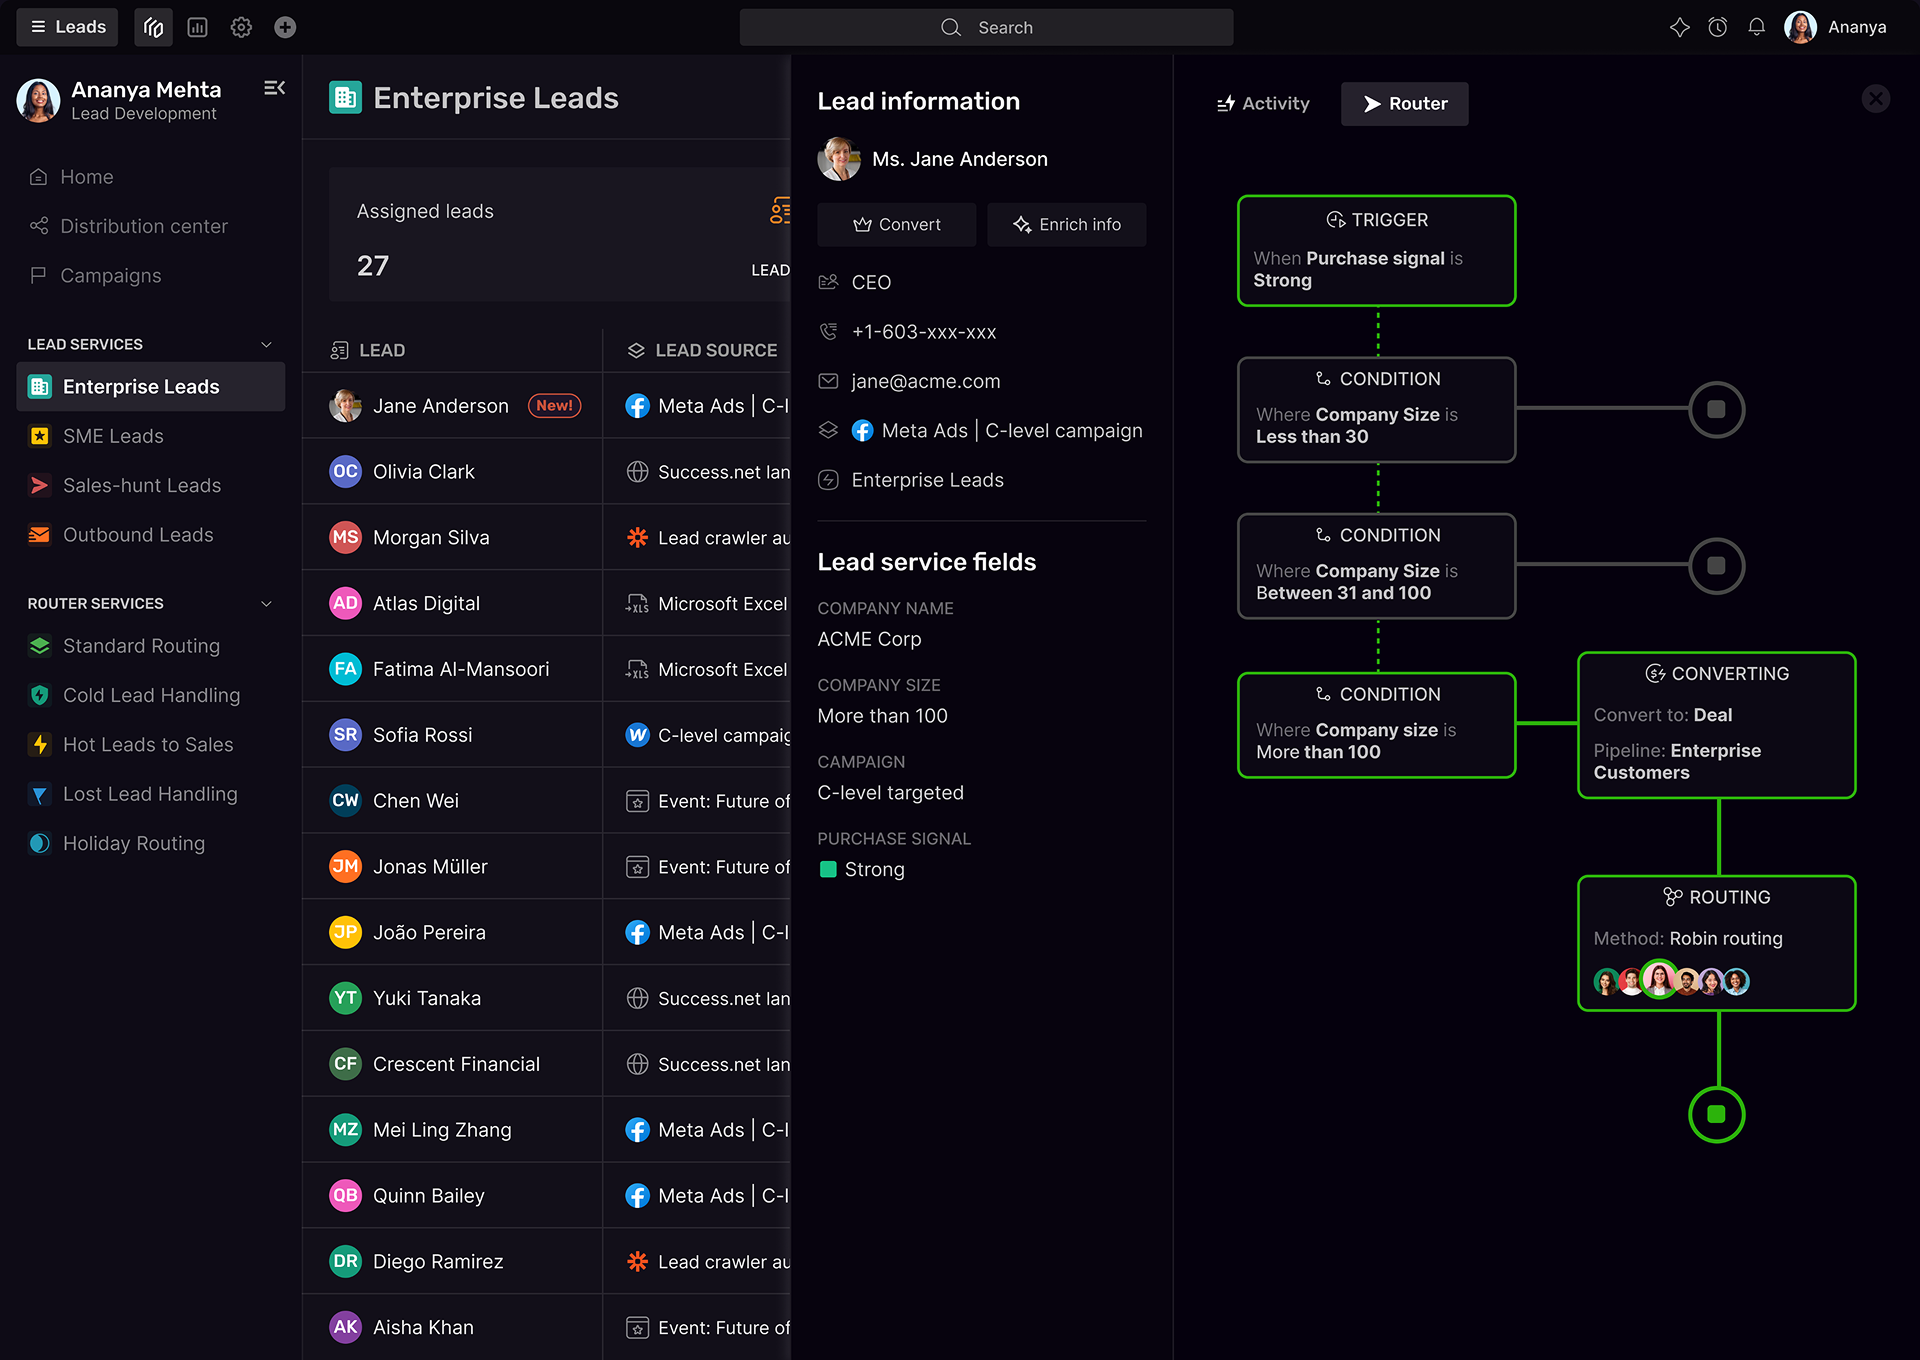Click the Convert button for Jane Anderson
This screenshot has width=1920, height=1360.
click(896, 224)
